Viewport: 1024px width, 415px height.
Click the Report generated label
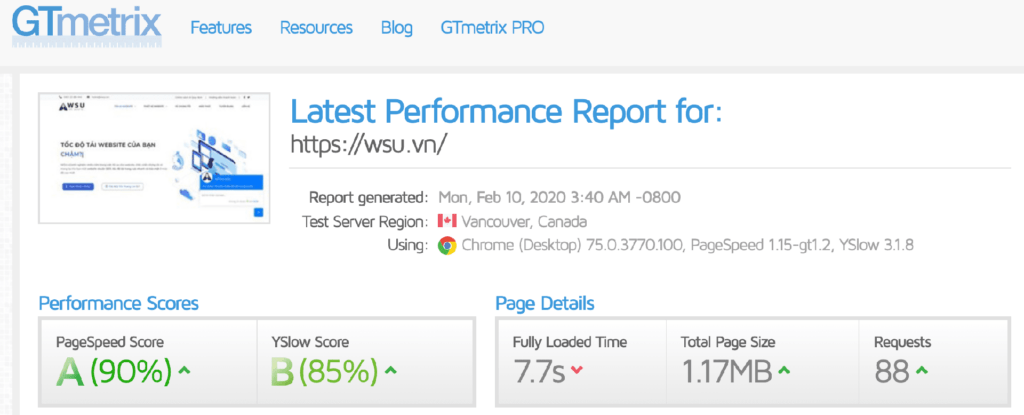(369, 197)
